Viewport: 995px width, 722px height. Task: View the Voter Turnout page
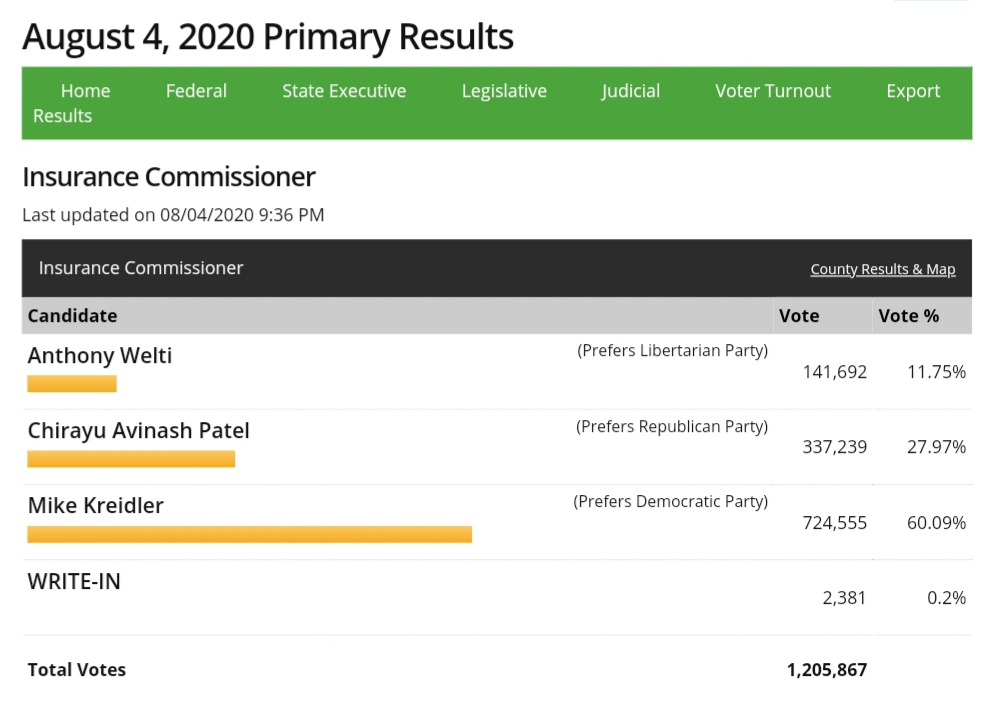click(773, 91)
